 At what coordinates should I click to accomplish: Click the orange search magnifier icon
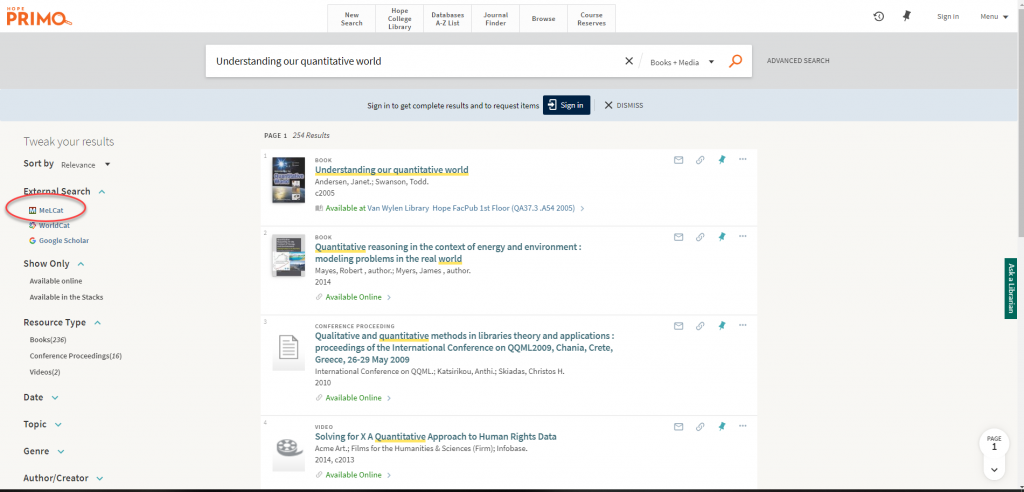736,61
